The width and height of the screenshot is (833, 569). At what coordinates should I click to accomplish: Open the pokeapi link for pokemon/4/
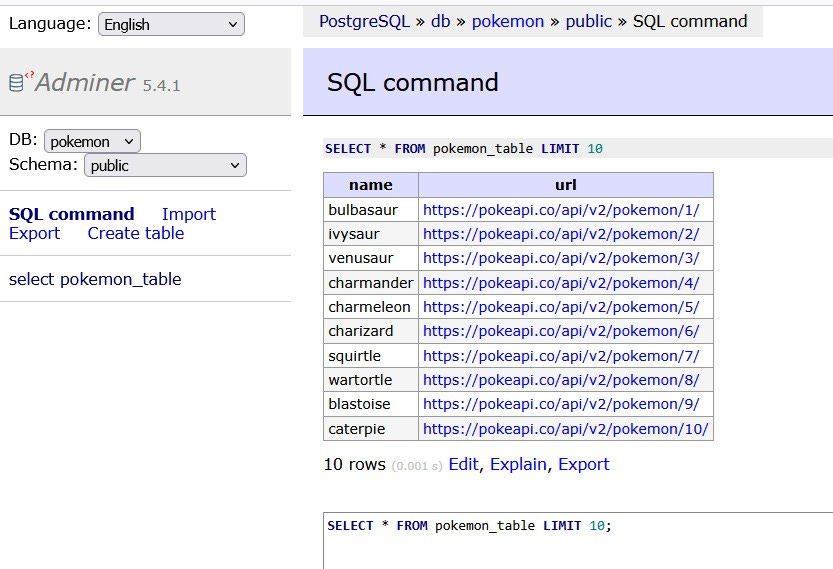[561, 283]
